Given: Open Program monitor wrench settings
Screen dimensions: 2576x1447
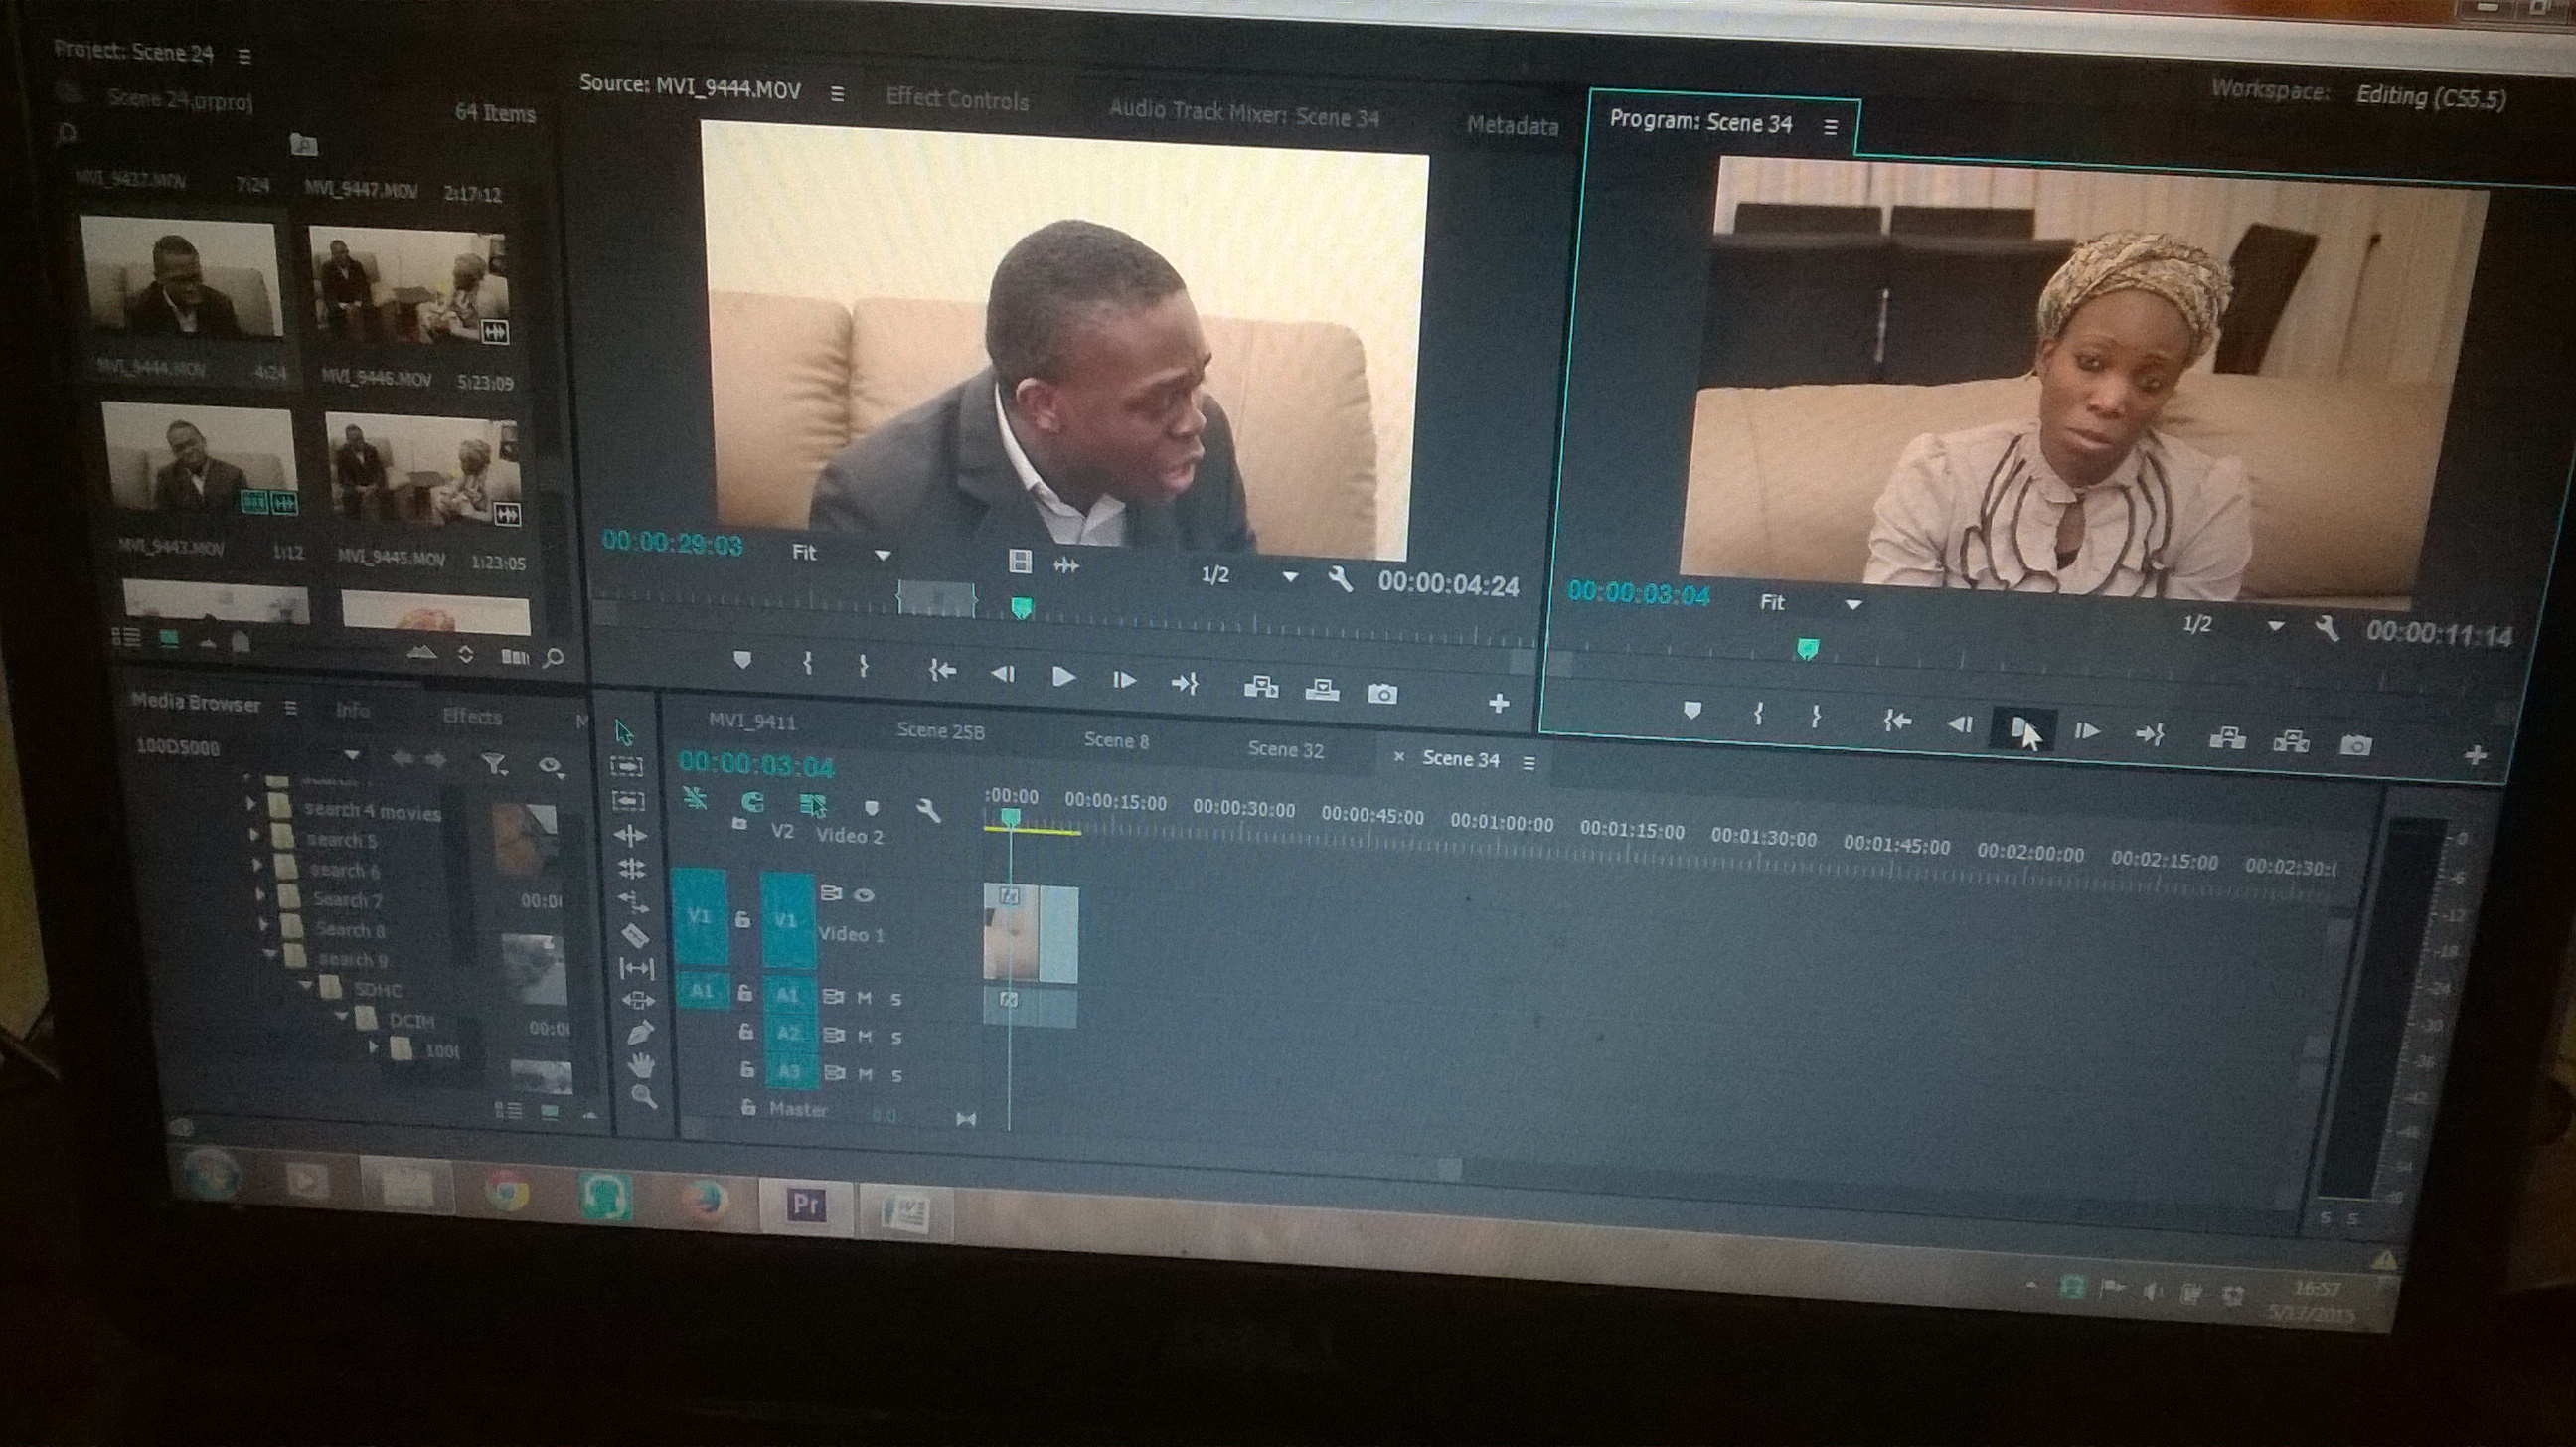Looking at the screenshot, I should (2326, 629).
